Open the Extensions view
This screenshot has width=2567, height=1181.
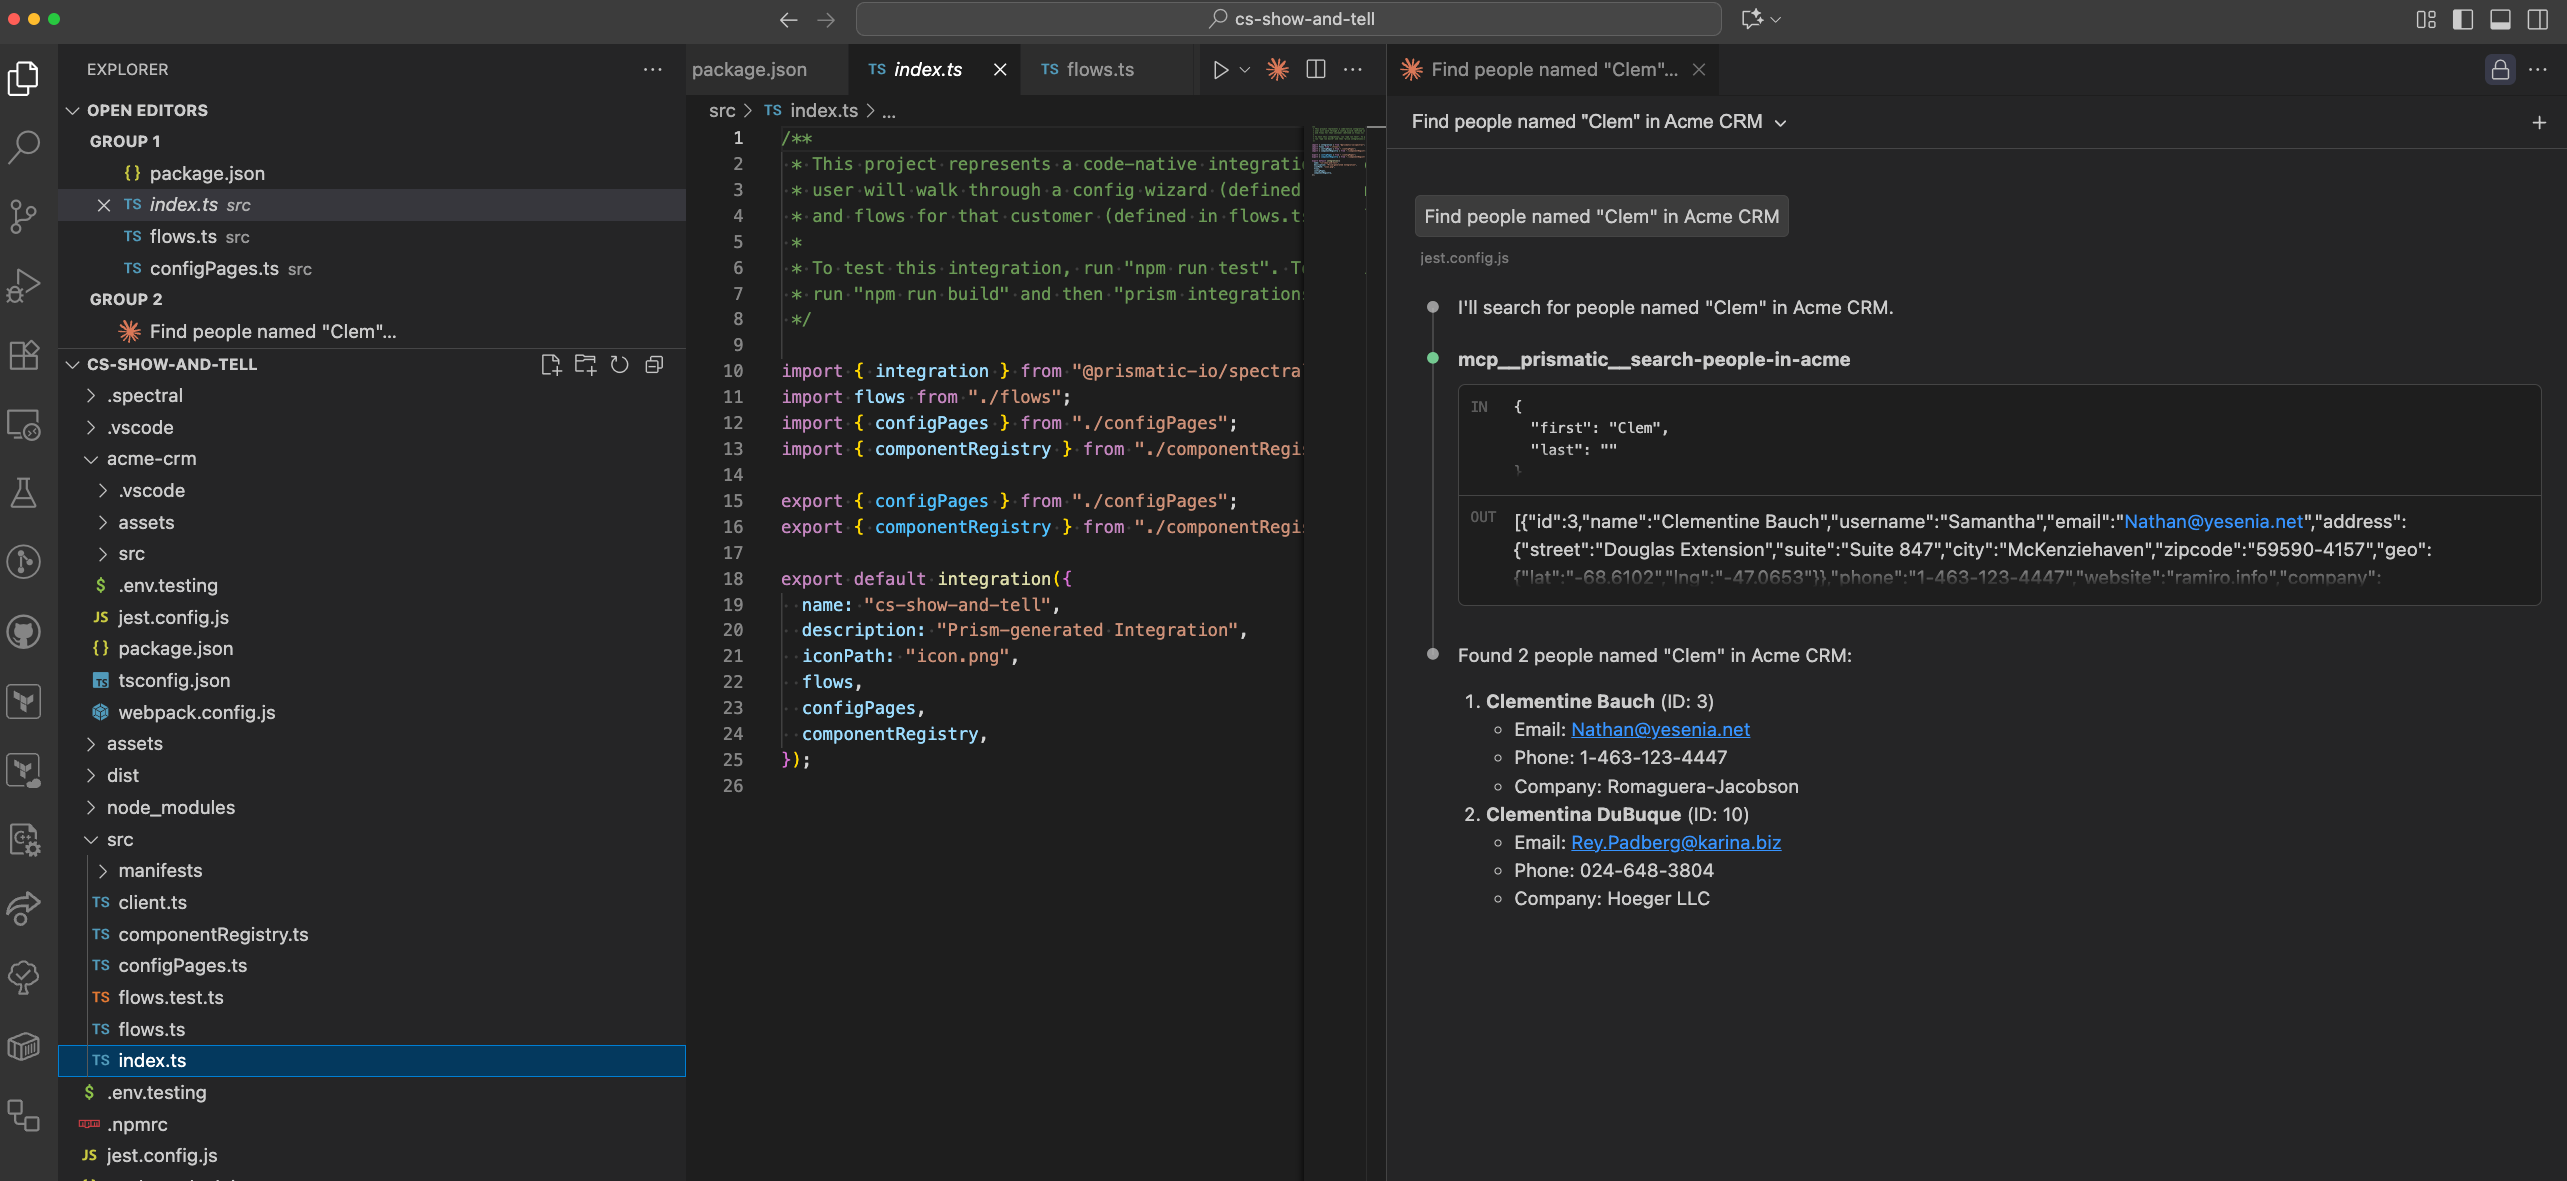pyautogui.click(x=24, y=355)
